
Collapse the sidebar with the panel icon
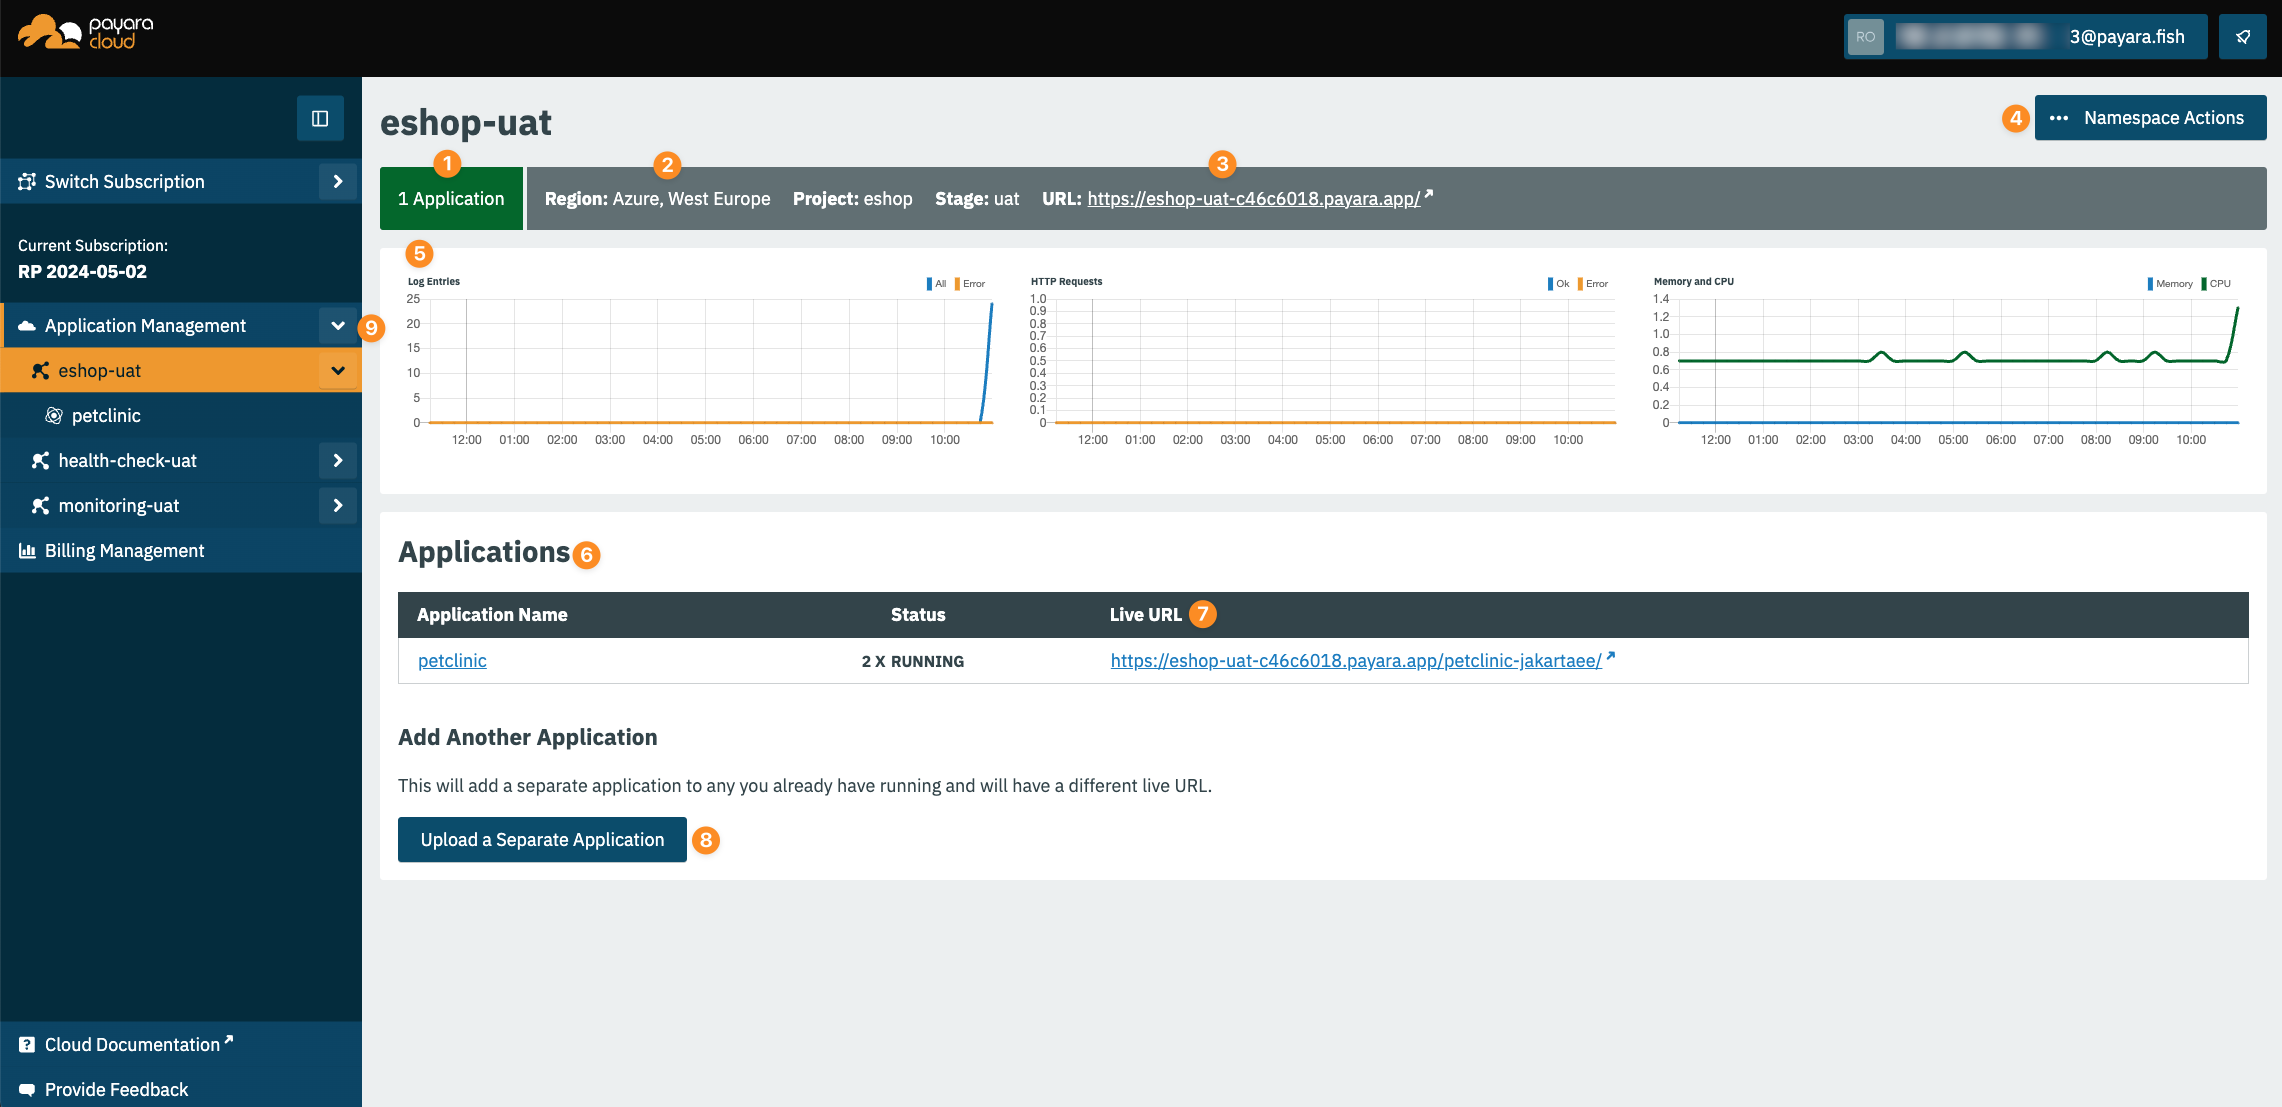[320, 119]
